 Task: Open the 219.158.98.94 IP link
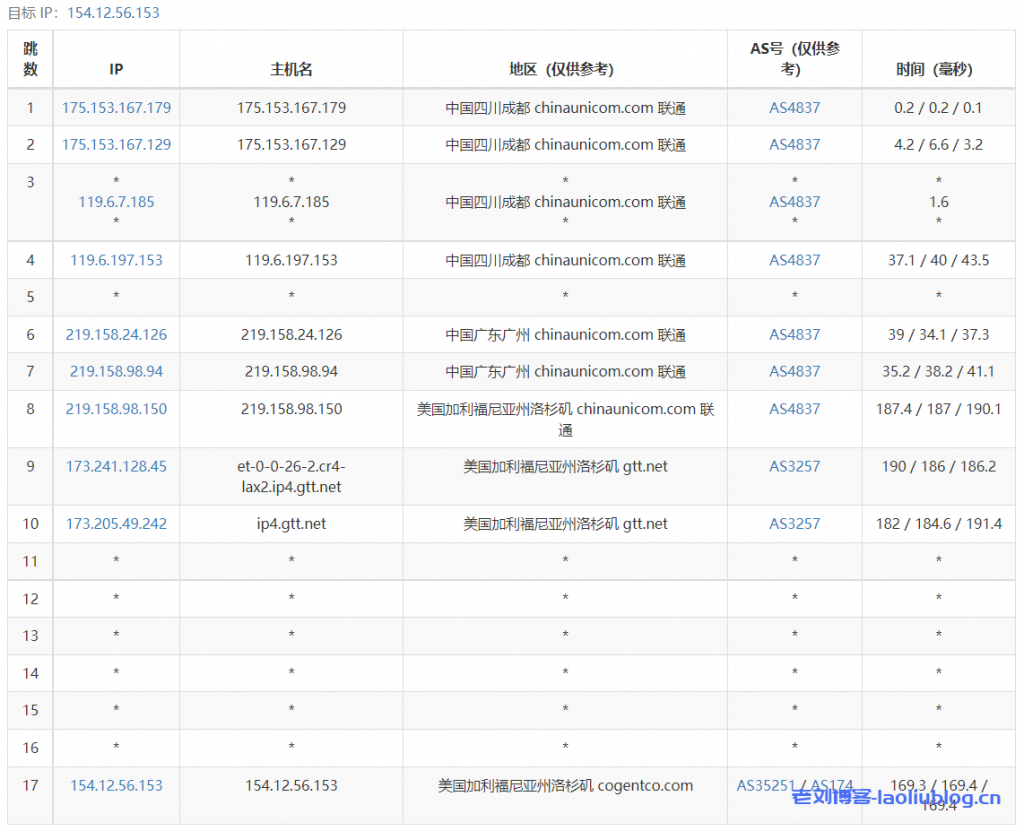[116, 371]
